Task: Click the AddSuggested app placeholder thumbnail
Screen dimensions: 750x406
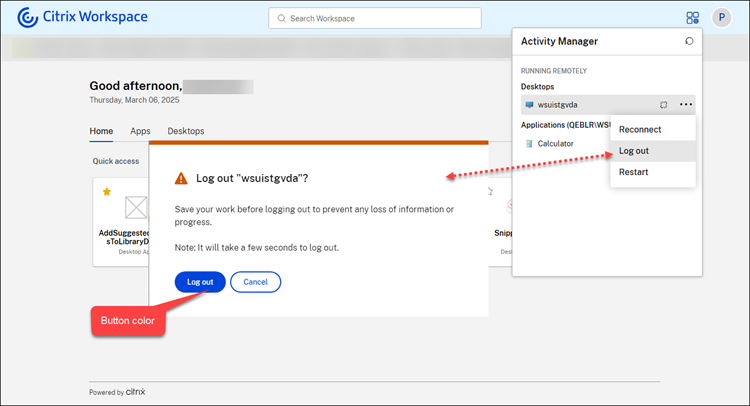Action: point(136,208)
